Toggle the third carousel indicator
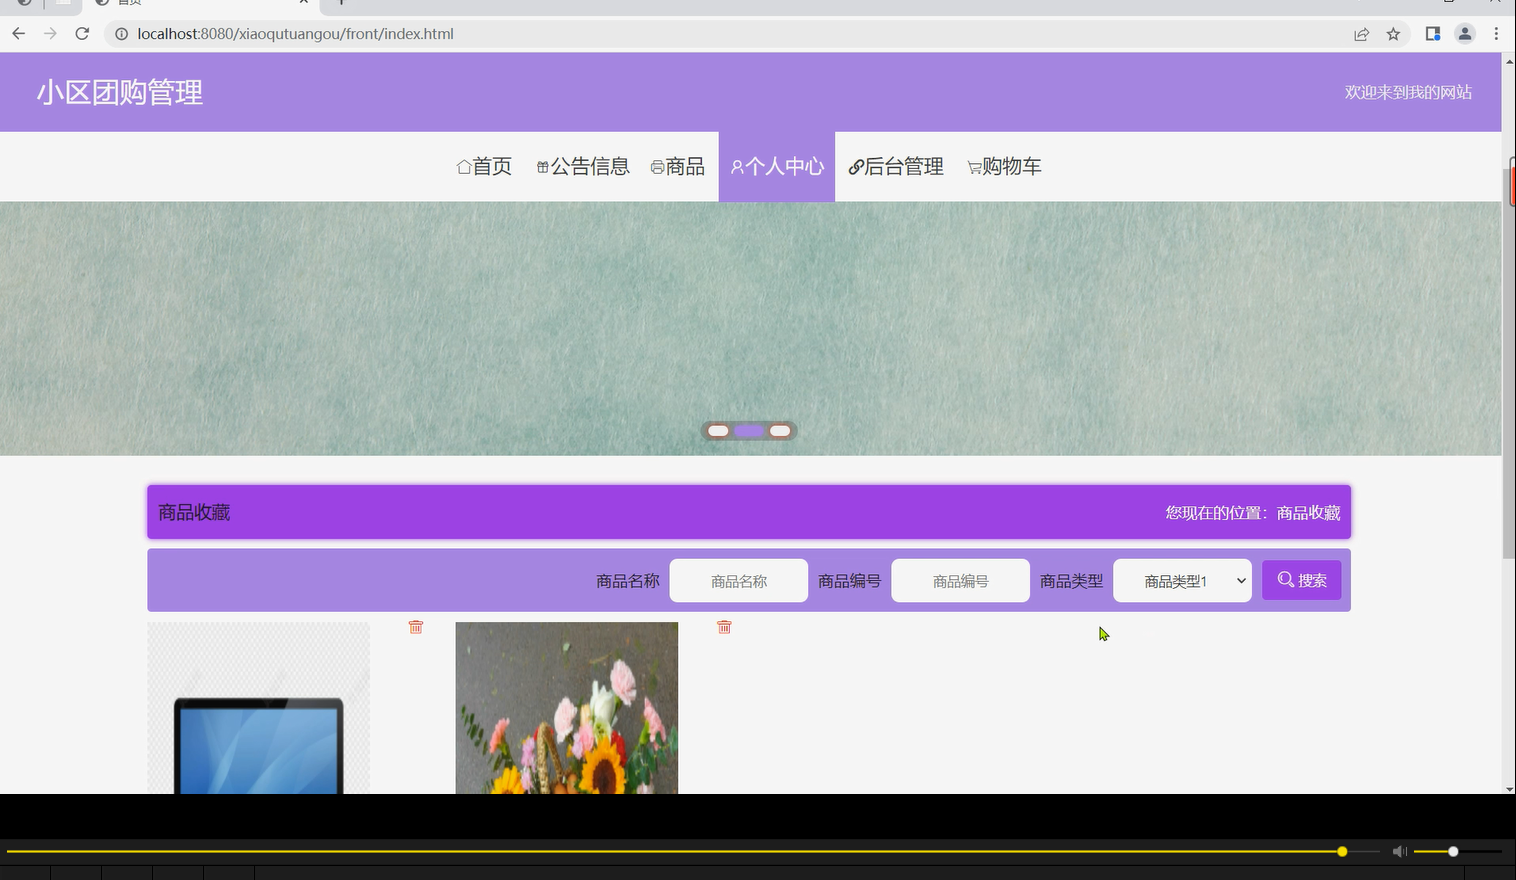This screenshot has width=1516, height=880. click(780, 430)
